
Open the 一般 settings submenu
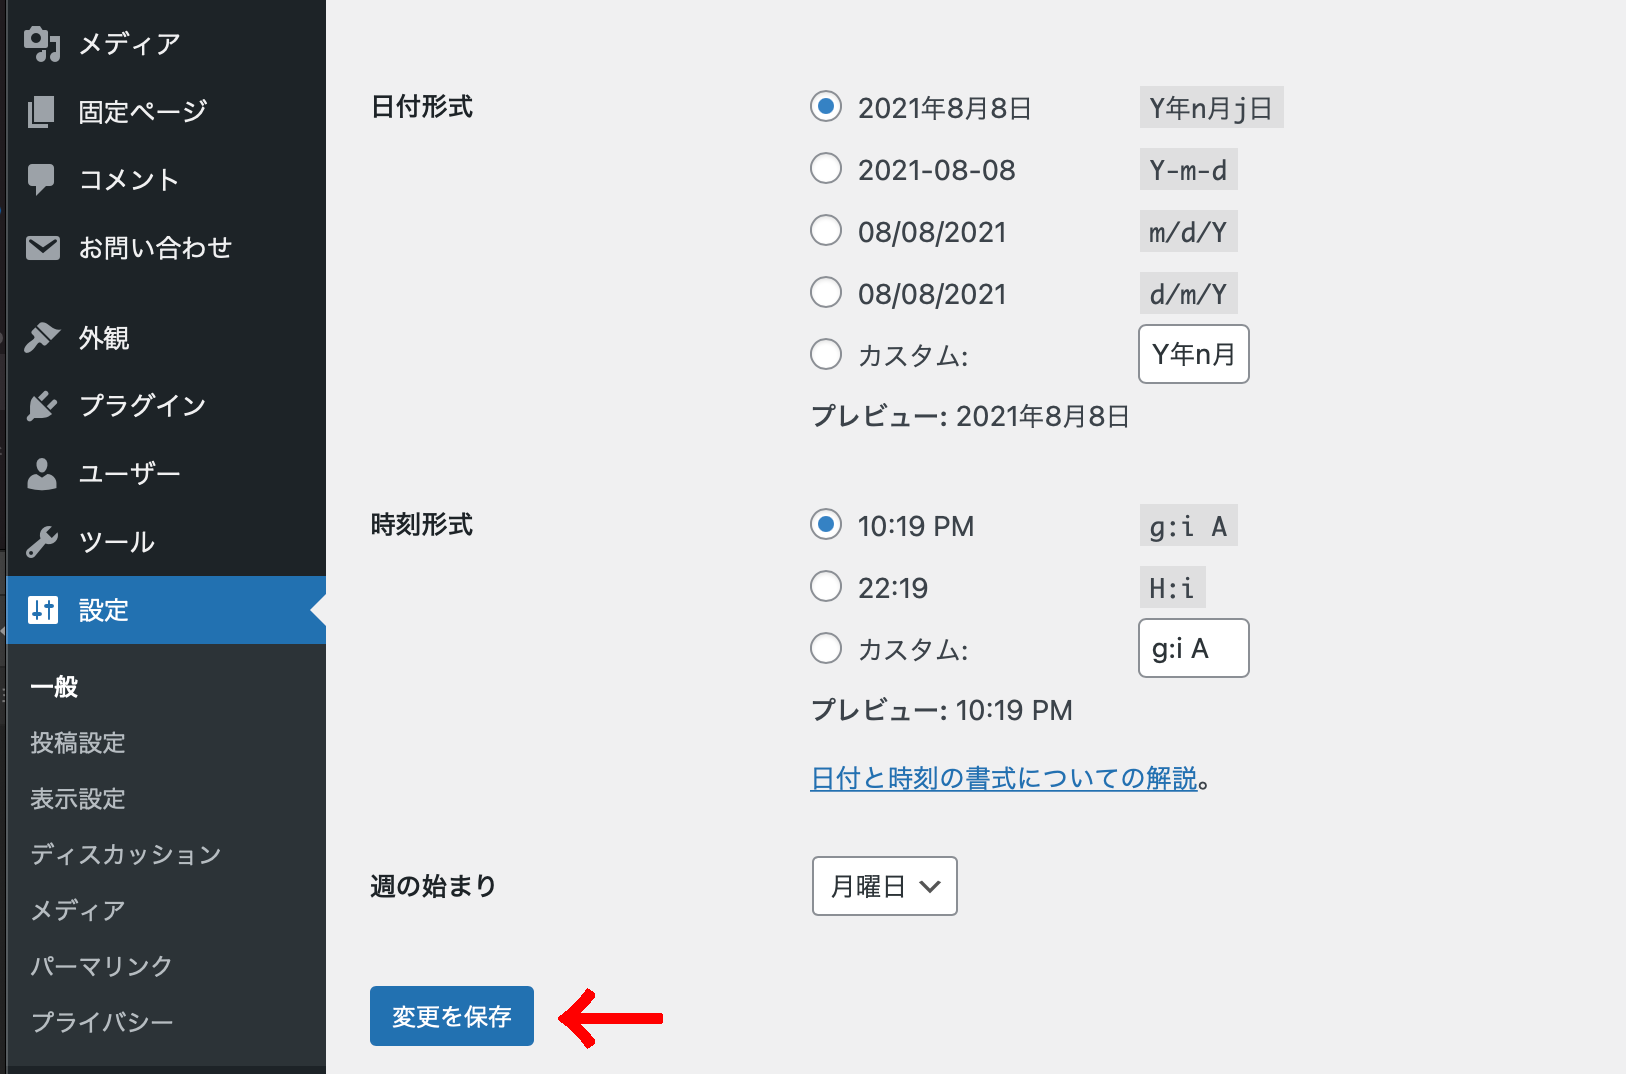point(54,687)
